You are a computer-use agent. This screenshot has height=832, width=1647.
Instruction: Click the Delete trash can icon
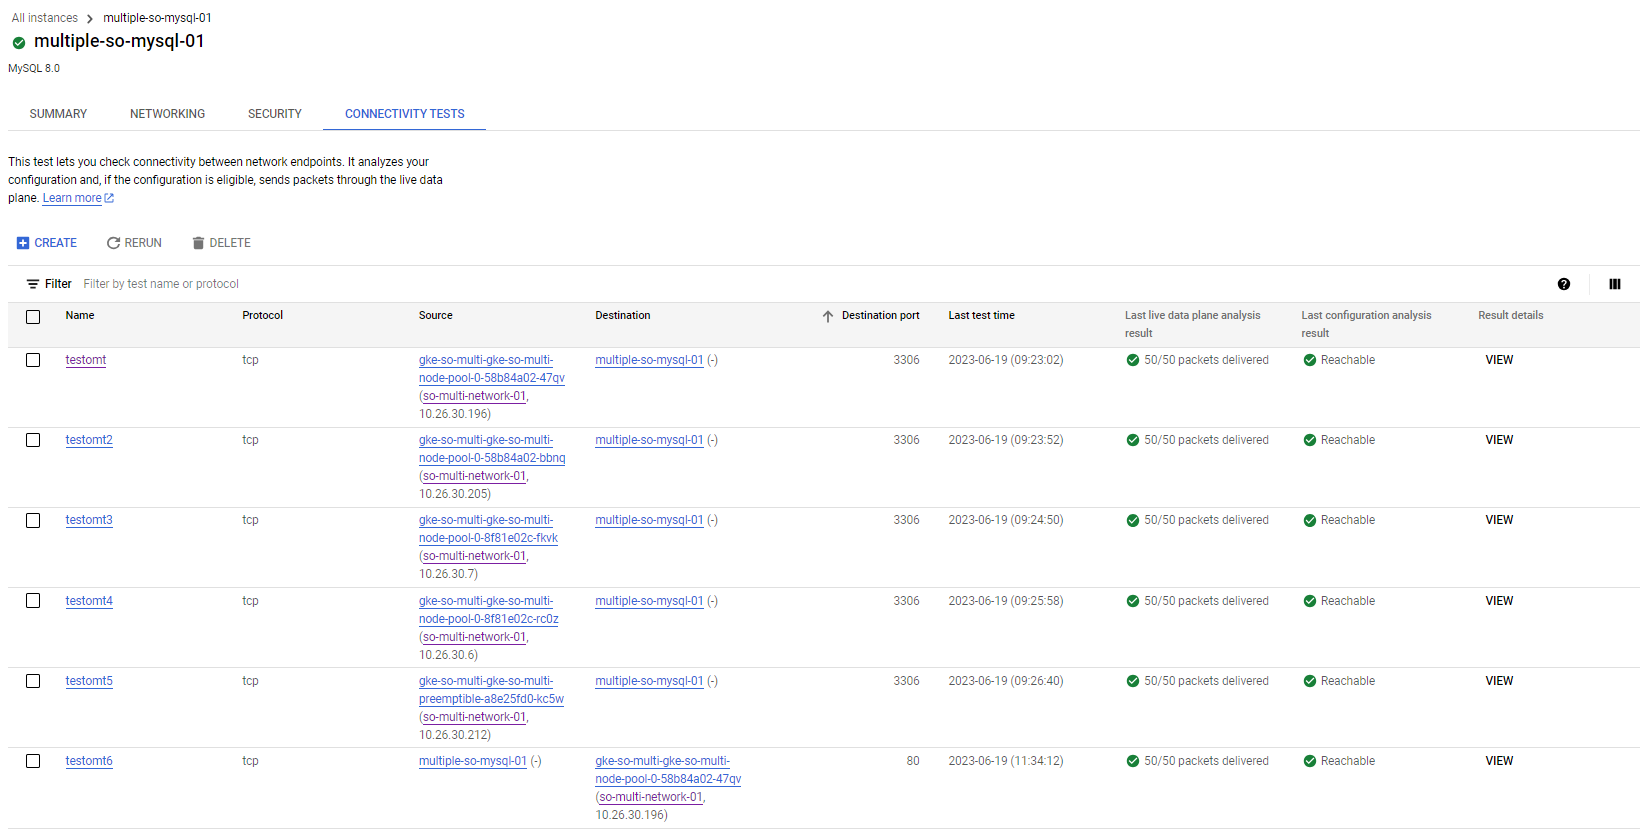tap(198, 243)
